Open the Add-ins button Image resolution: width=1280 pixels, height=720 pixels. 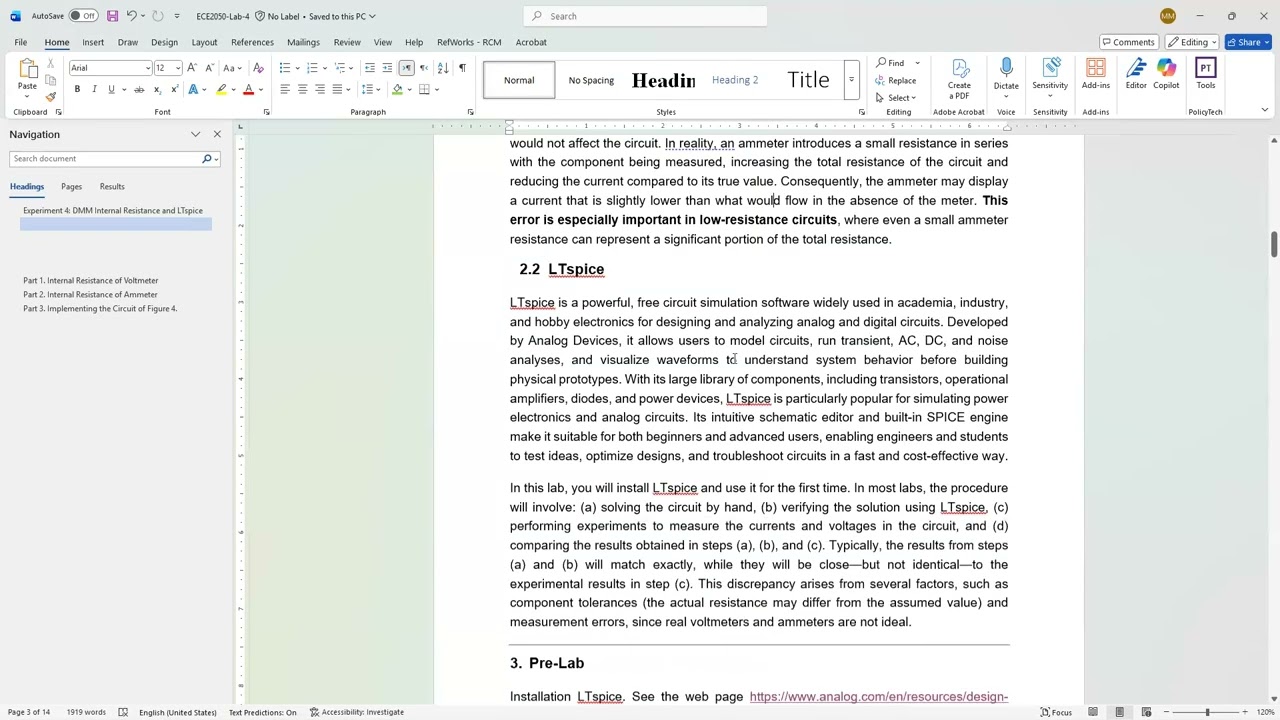tap(1095, 75)
